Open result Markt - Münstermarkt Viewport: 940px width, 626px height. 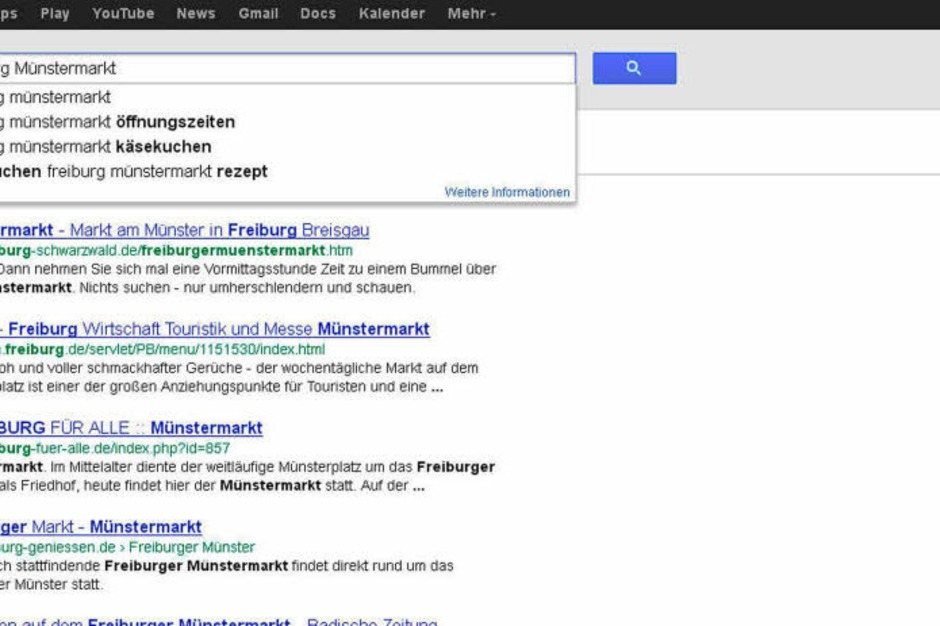pyautogui.click(x=101, y=527)
